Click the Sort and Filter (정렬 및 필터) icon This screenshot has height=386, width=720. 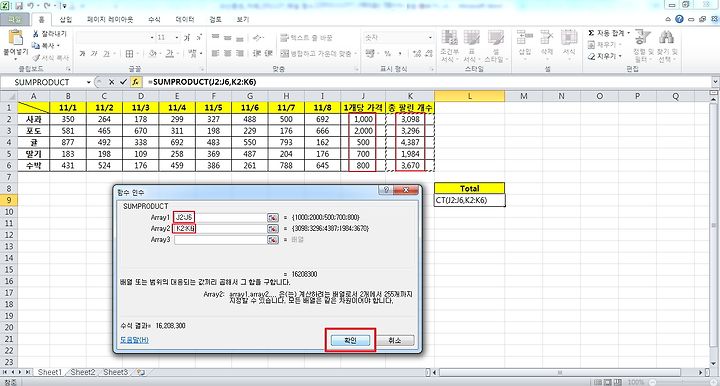pyautogui.click(x=642, y=38)
